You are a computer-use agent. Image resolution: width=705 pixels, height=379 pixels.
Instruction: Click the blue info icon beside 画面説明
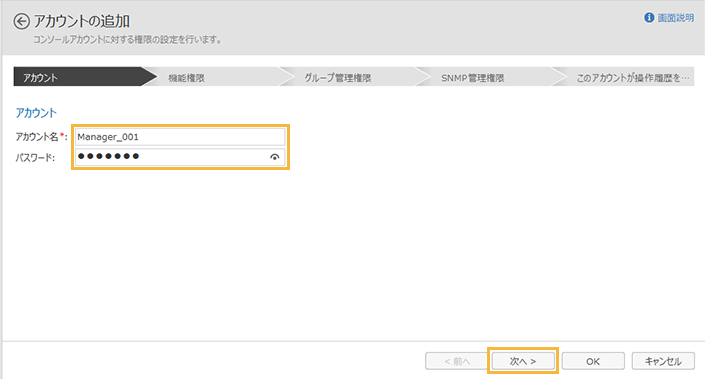pos(649,18)
